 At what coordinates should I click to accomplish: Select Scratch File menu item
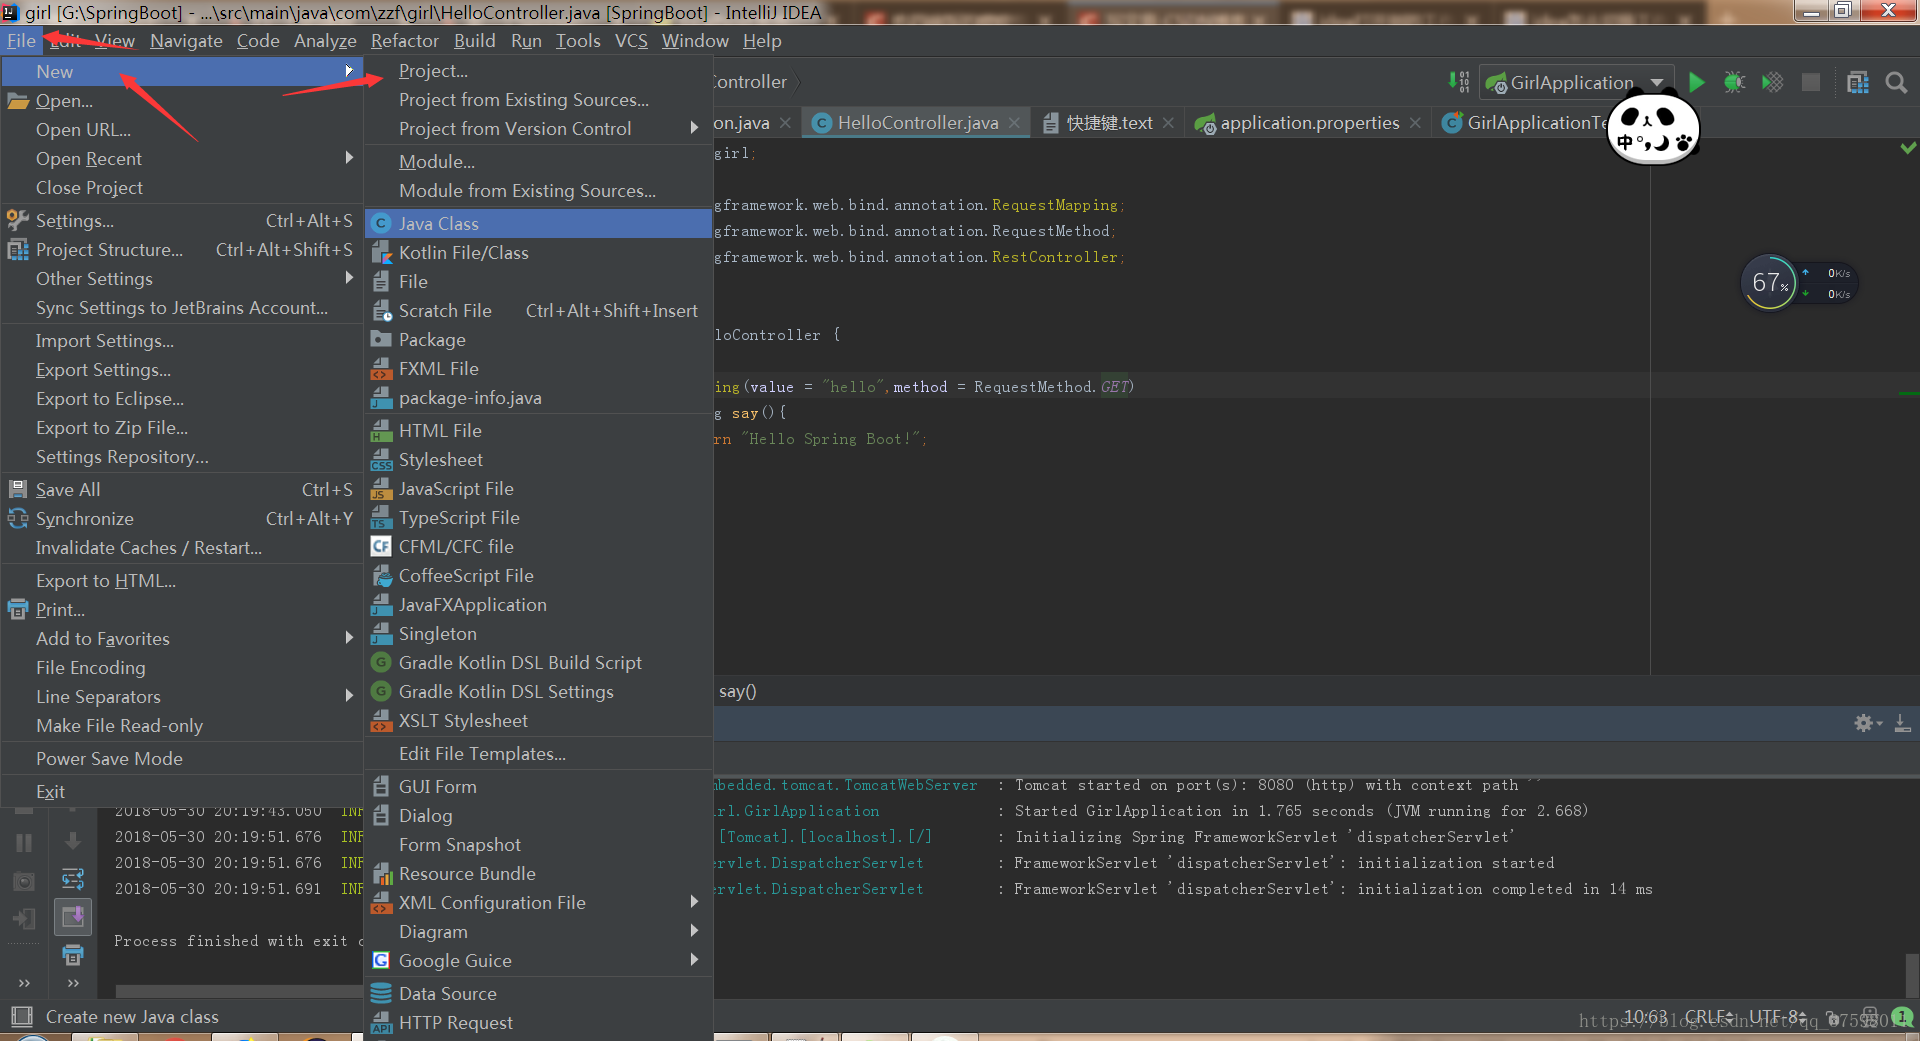point(538,311)
